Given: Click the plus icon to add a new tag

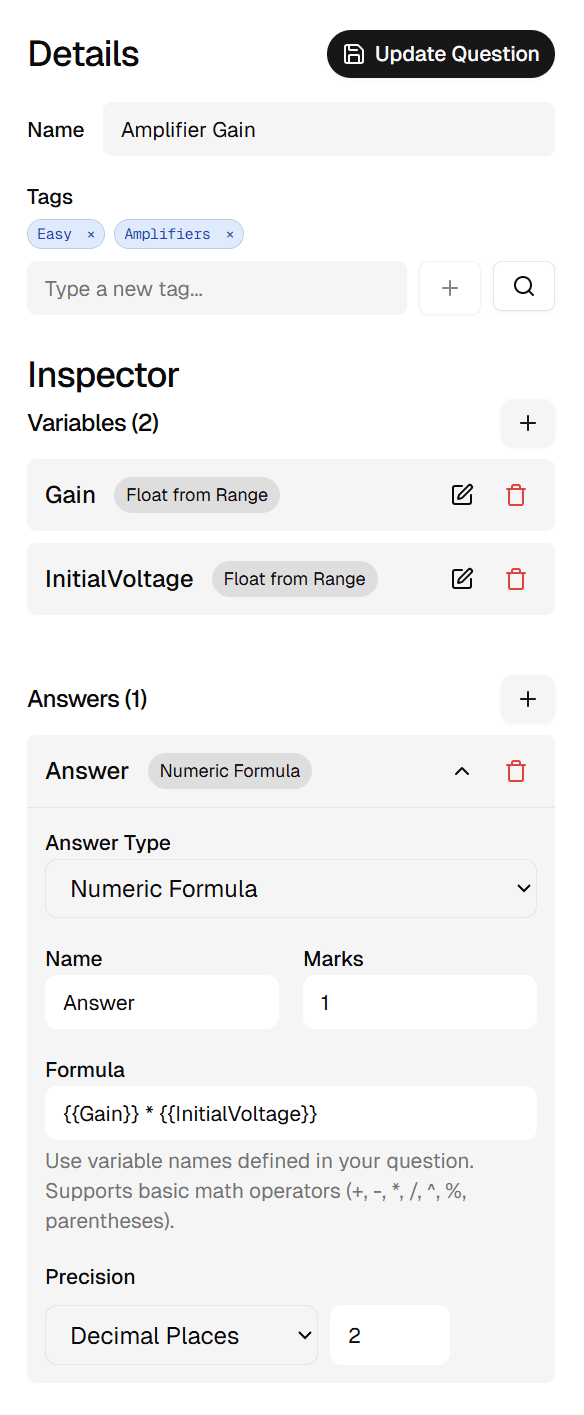Looking at the screenshot, I should 450,286.
